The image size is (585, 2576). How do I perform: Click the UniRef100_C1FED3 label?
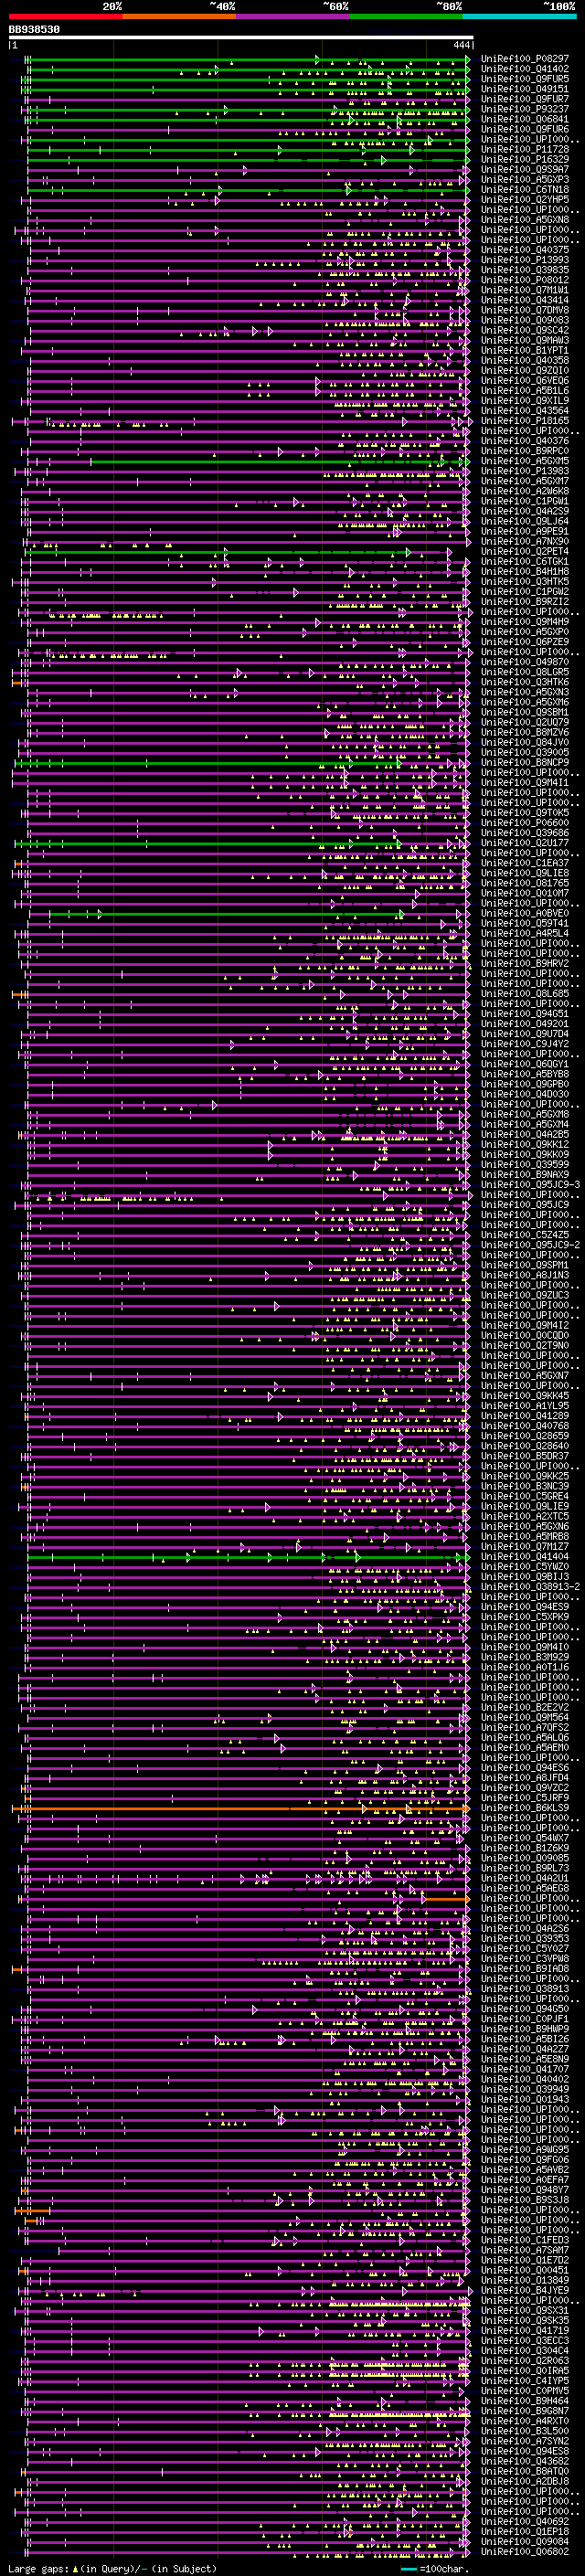tap(524, 2240)
